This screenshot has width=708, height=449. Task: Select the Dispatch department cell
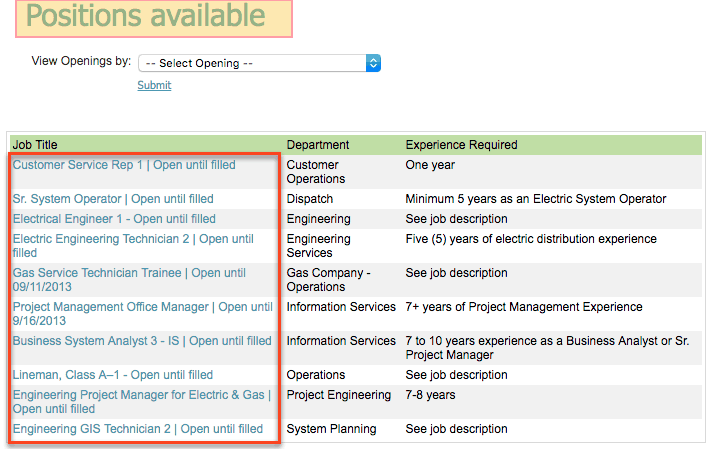(x=310, y=199)
